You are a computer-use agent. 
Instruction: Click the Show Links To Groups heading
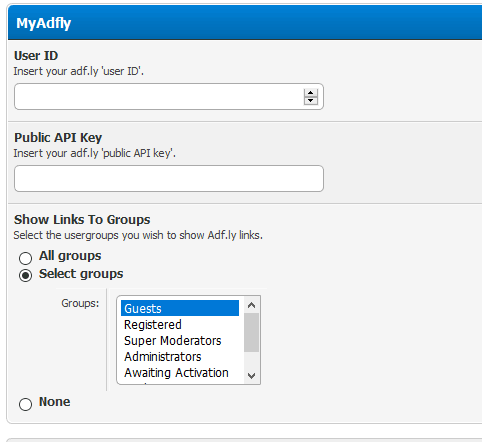tap(82, 220)
